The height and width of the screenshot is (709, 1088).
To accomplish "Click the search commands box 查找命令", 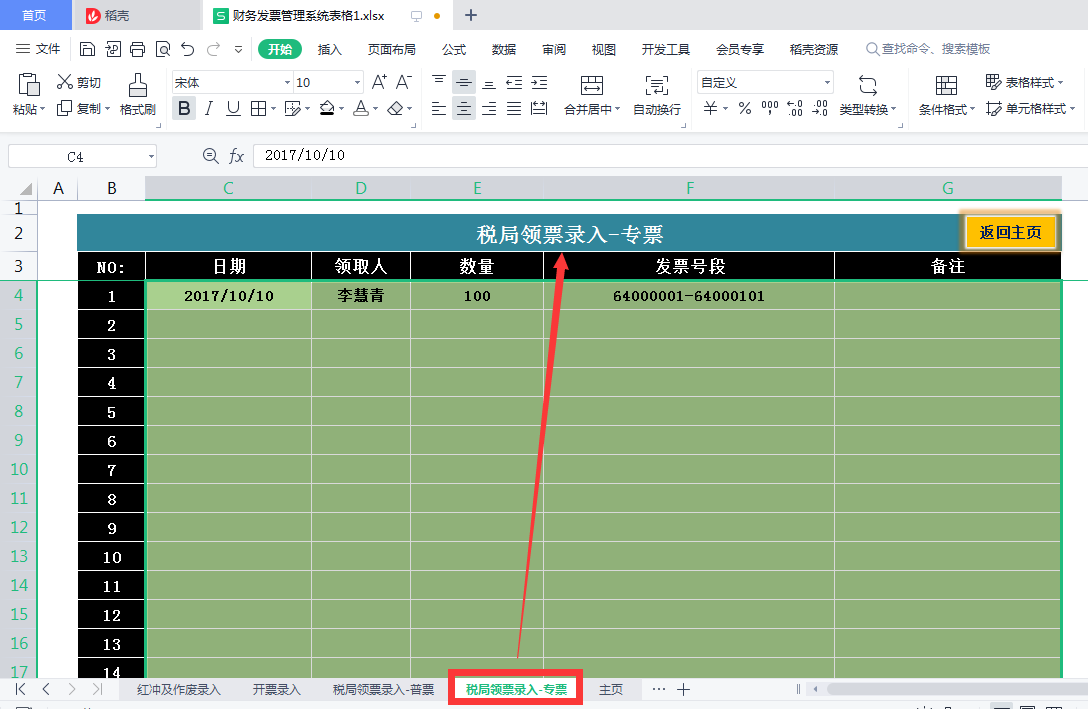I will click(x=928, y=49).
